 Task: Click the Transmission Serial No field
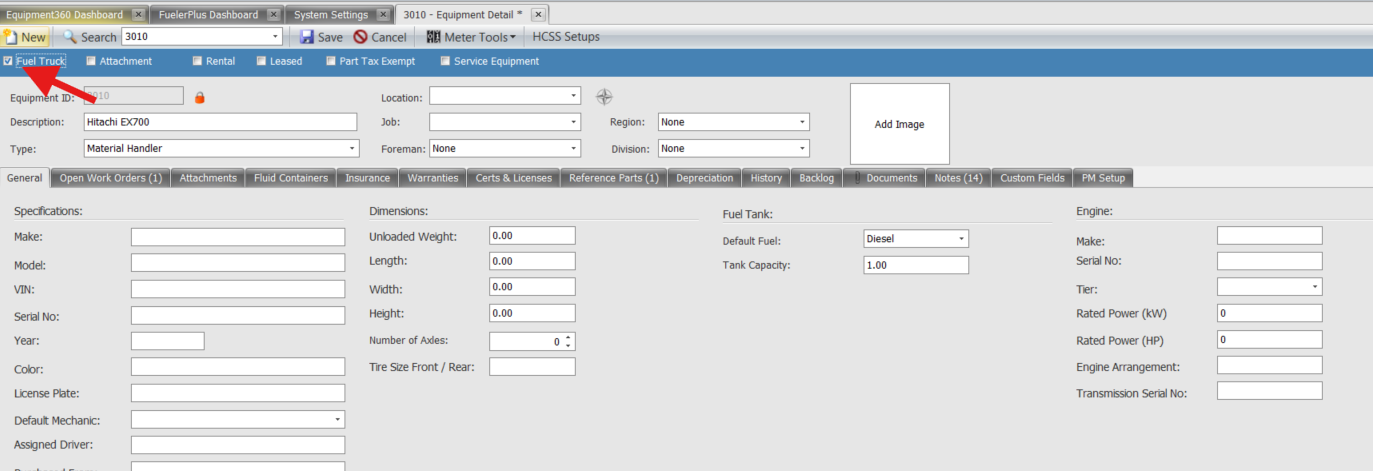(1269, 391)
